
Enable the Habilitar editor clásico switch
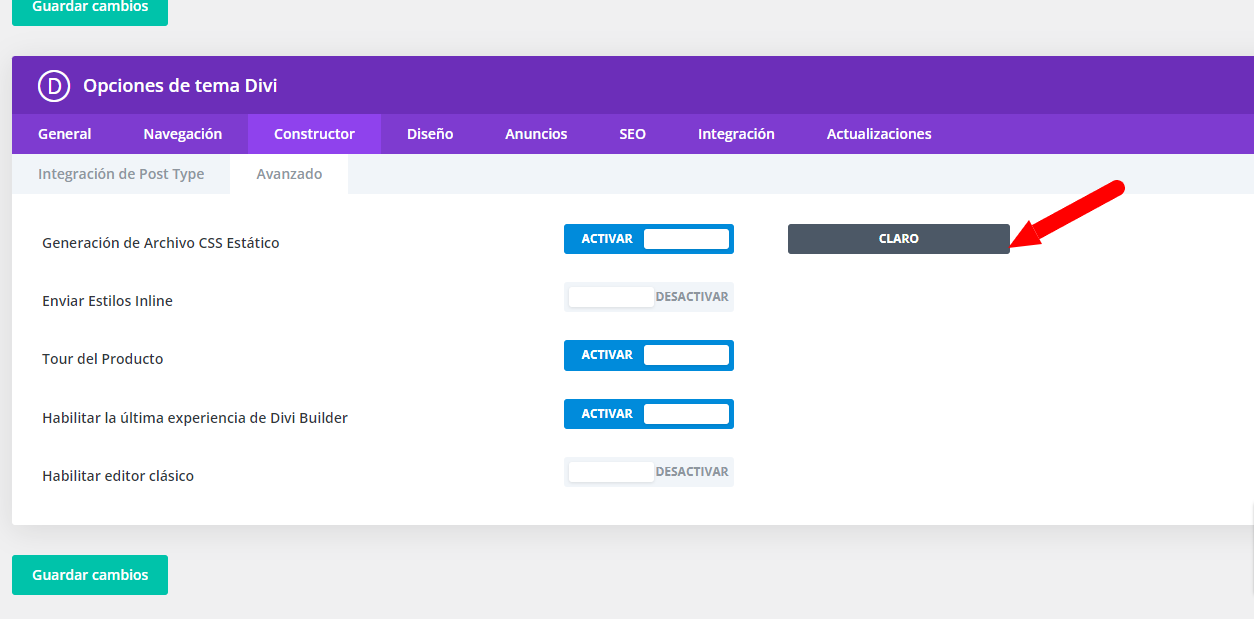click(x=649, y=472)
